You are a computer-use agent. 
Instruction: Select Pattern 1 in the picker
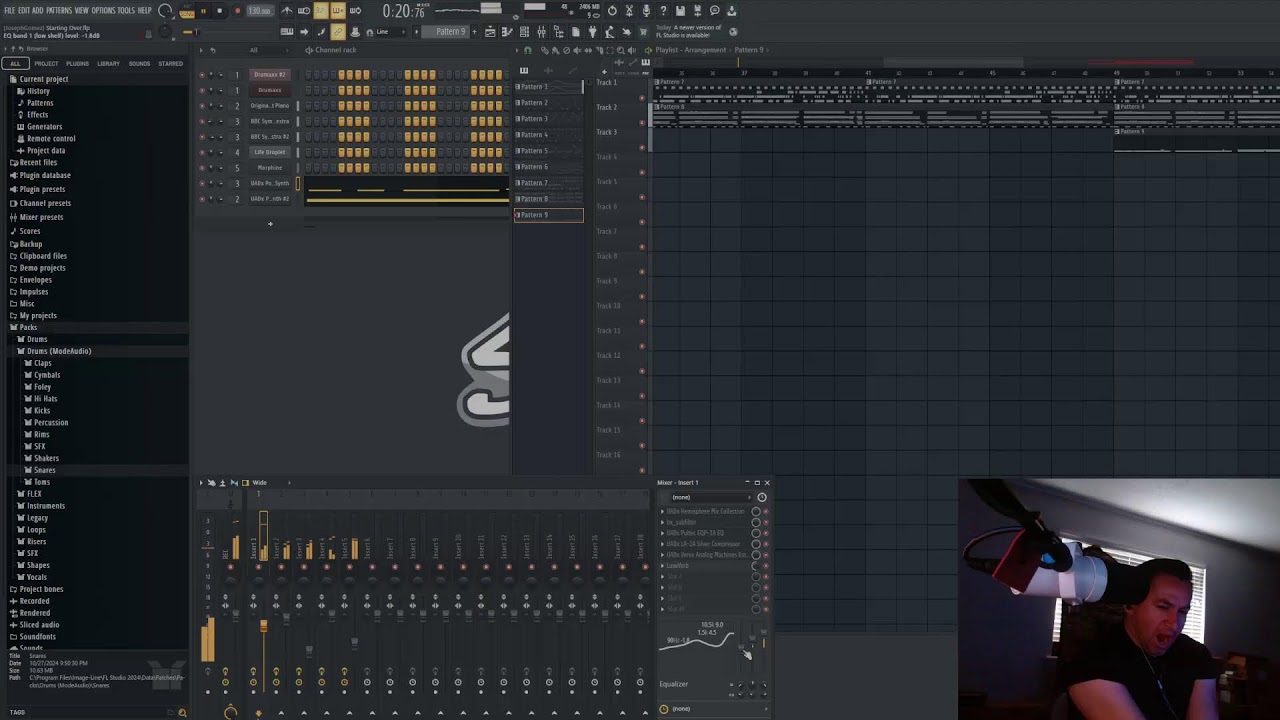(548, 87)
